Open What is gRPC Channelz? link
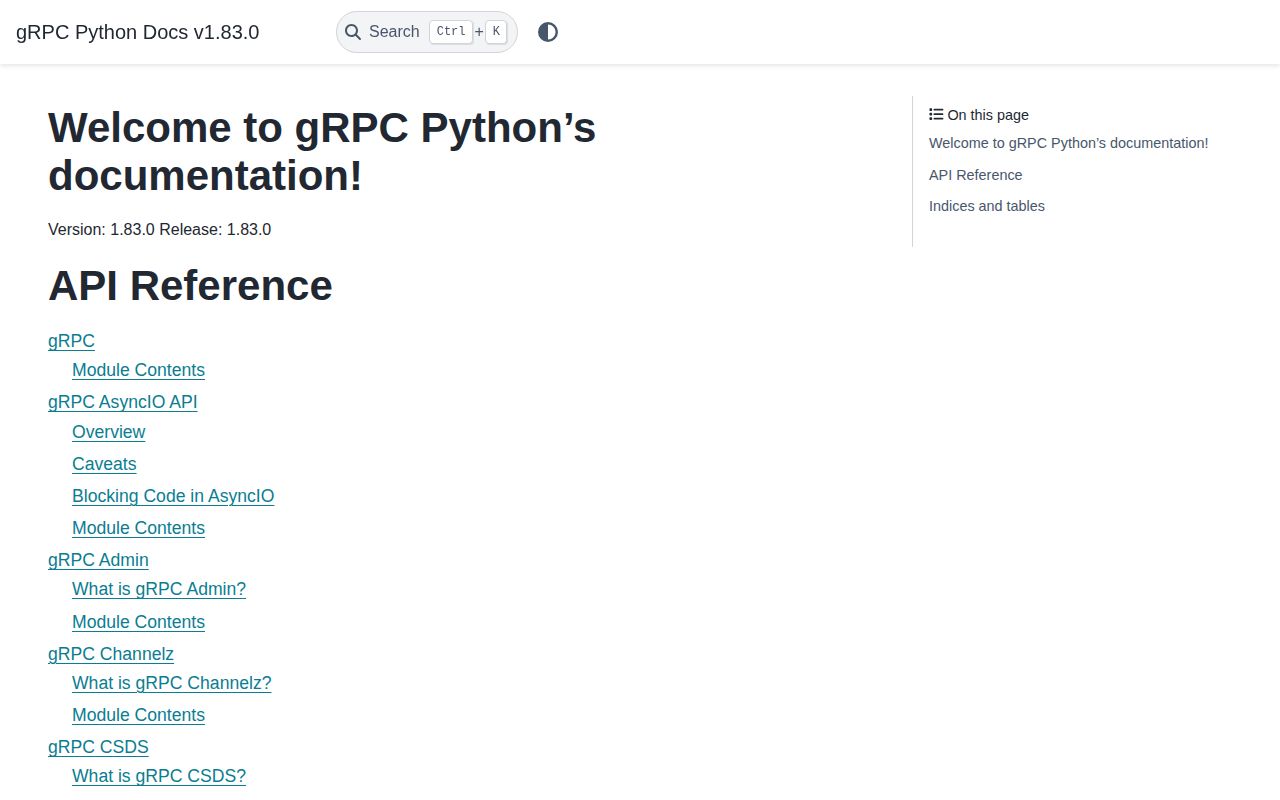Viewport: 1280px width, 800px height. click(x=172, y=683)
